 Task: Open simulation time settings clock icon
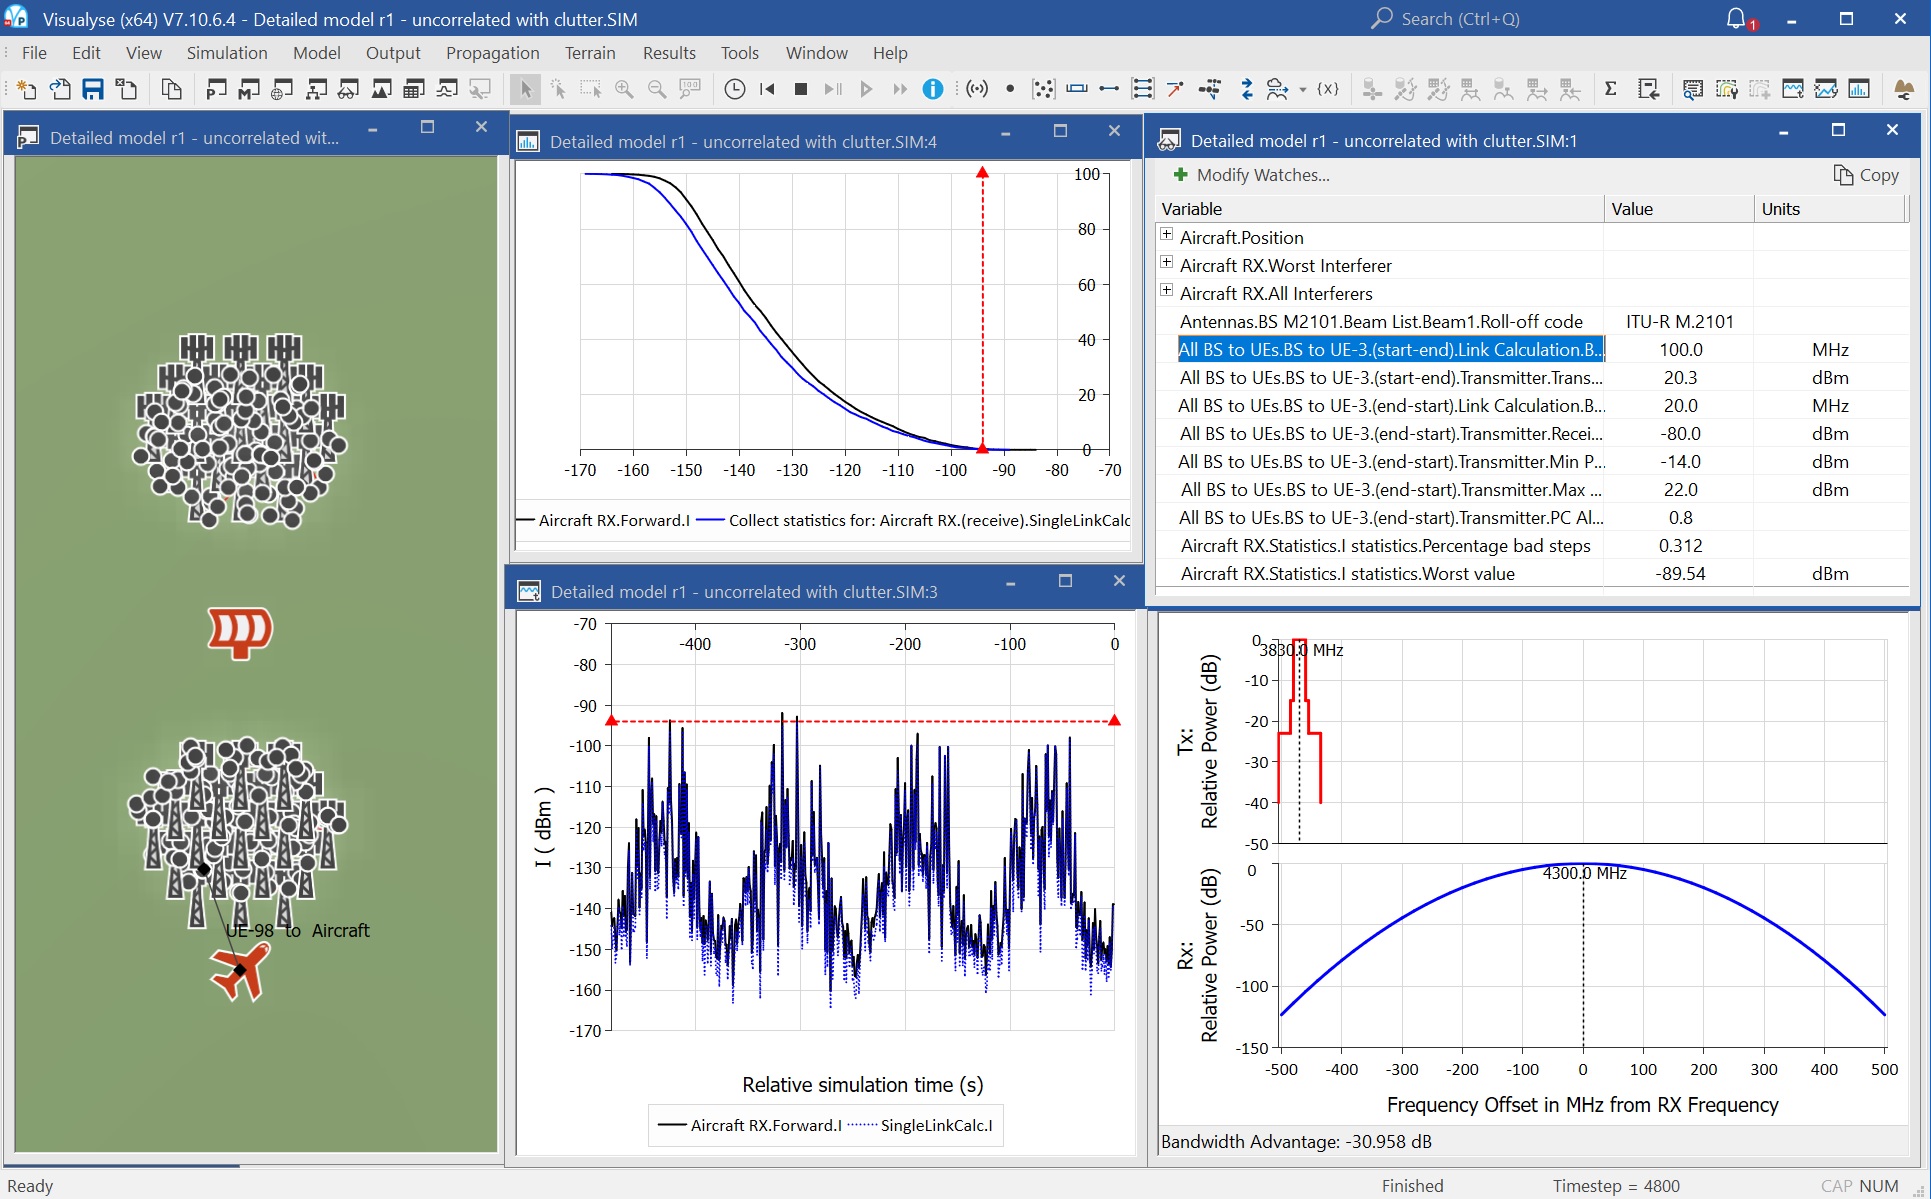tap(735, 90)
